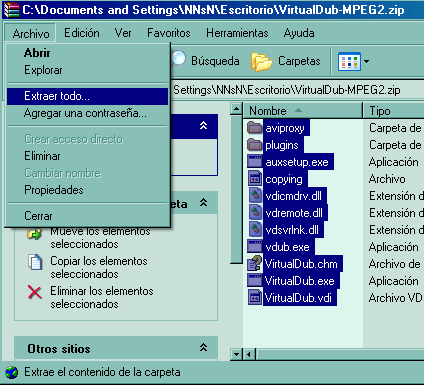The image size is (424, 385).
Task: Open the Ayuda menu
Action: pyautogui.click(x=299, y=33)
